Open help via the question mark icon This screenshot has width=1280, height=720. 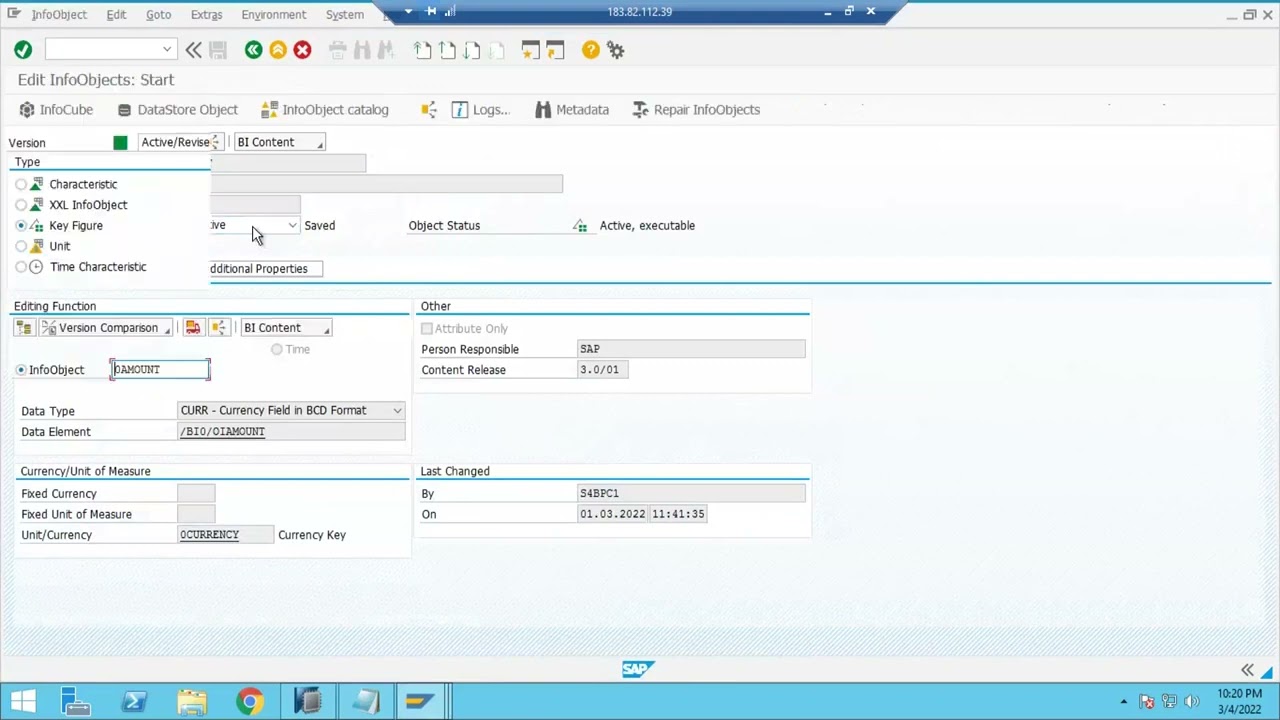[591, 50]
